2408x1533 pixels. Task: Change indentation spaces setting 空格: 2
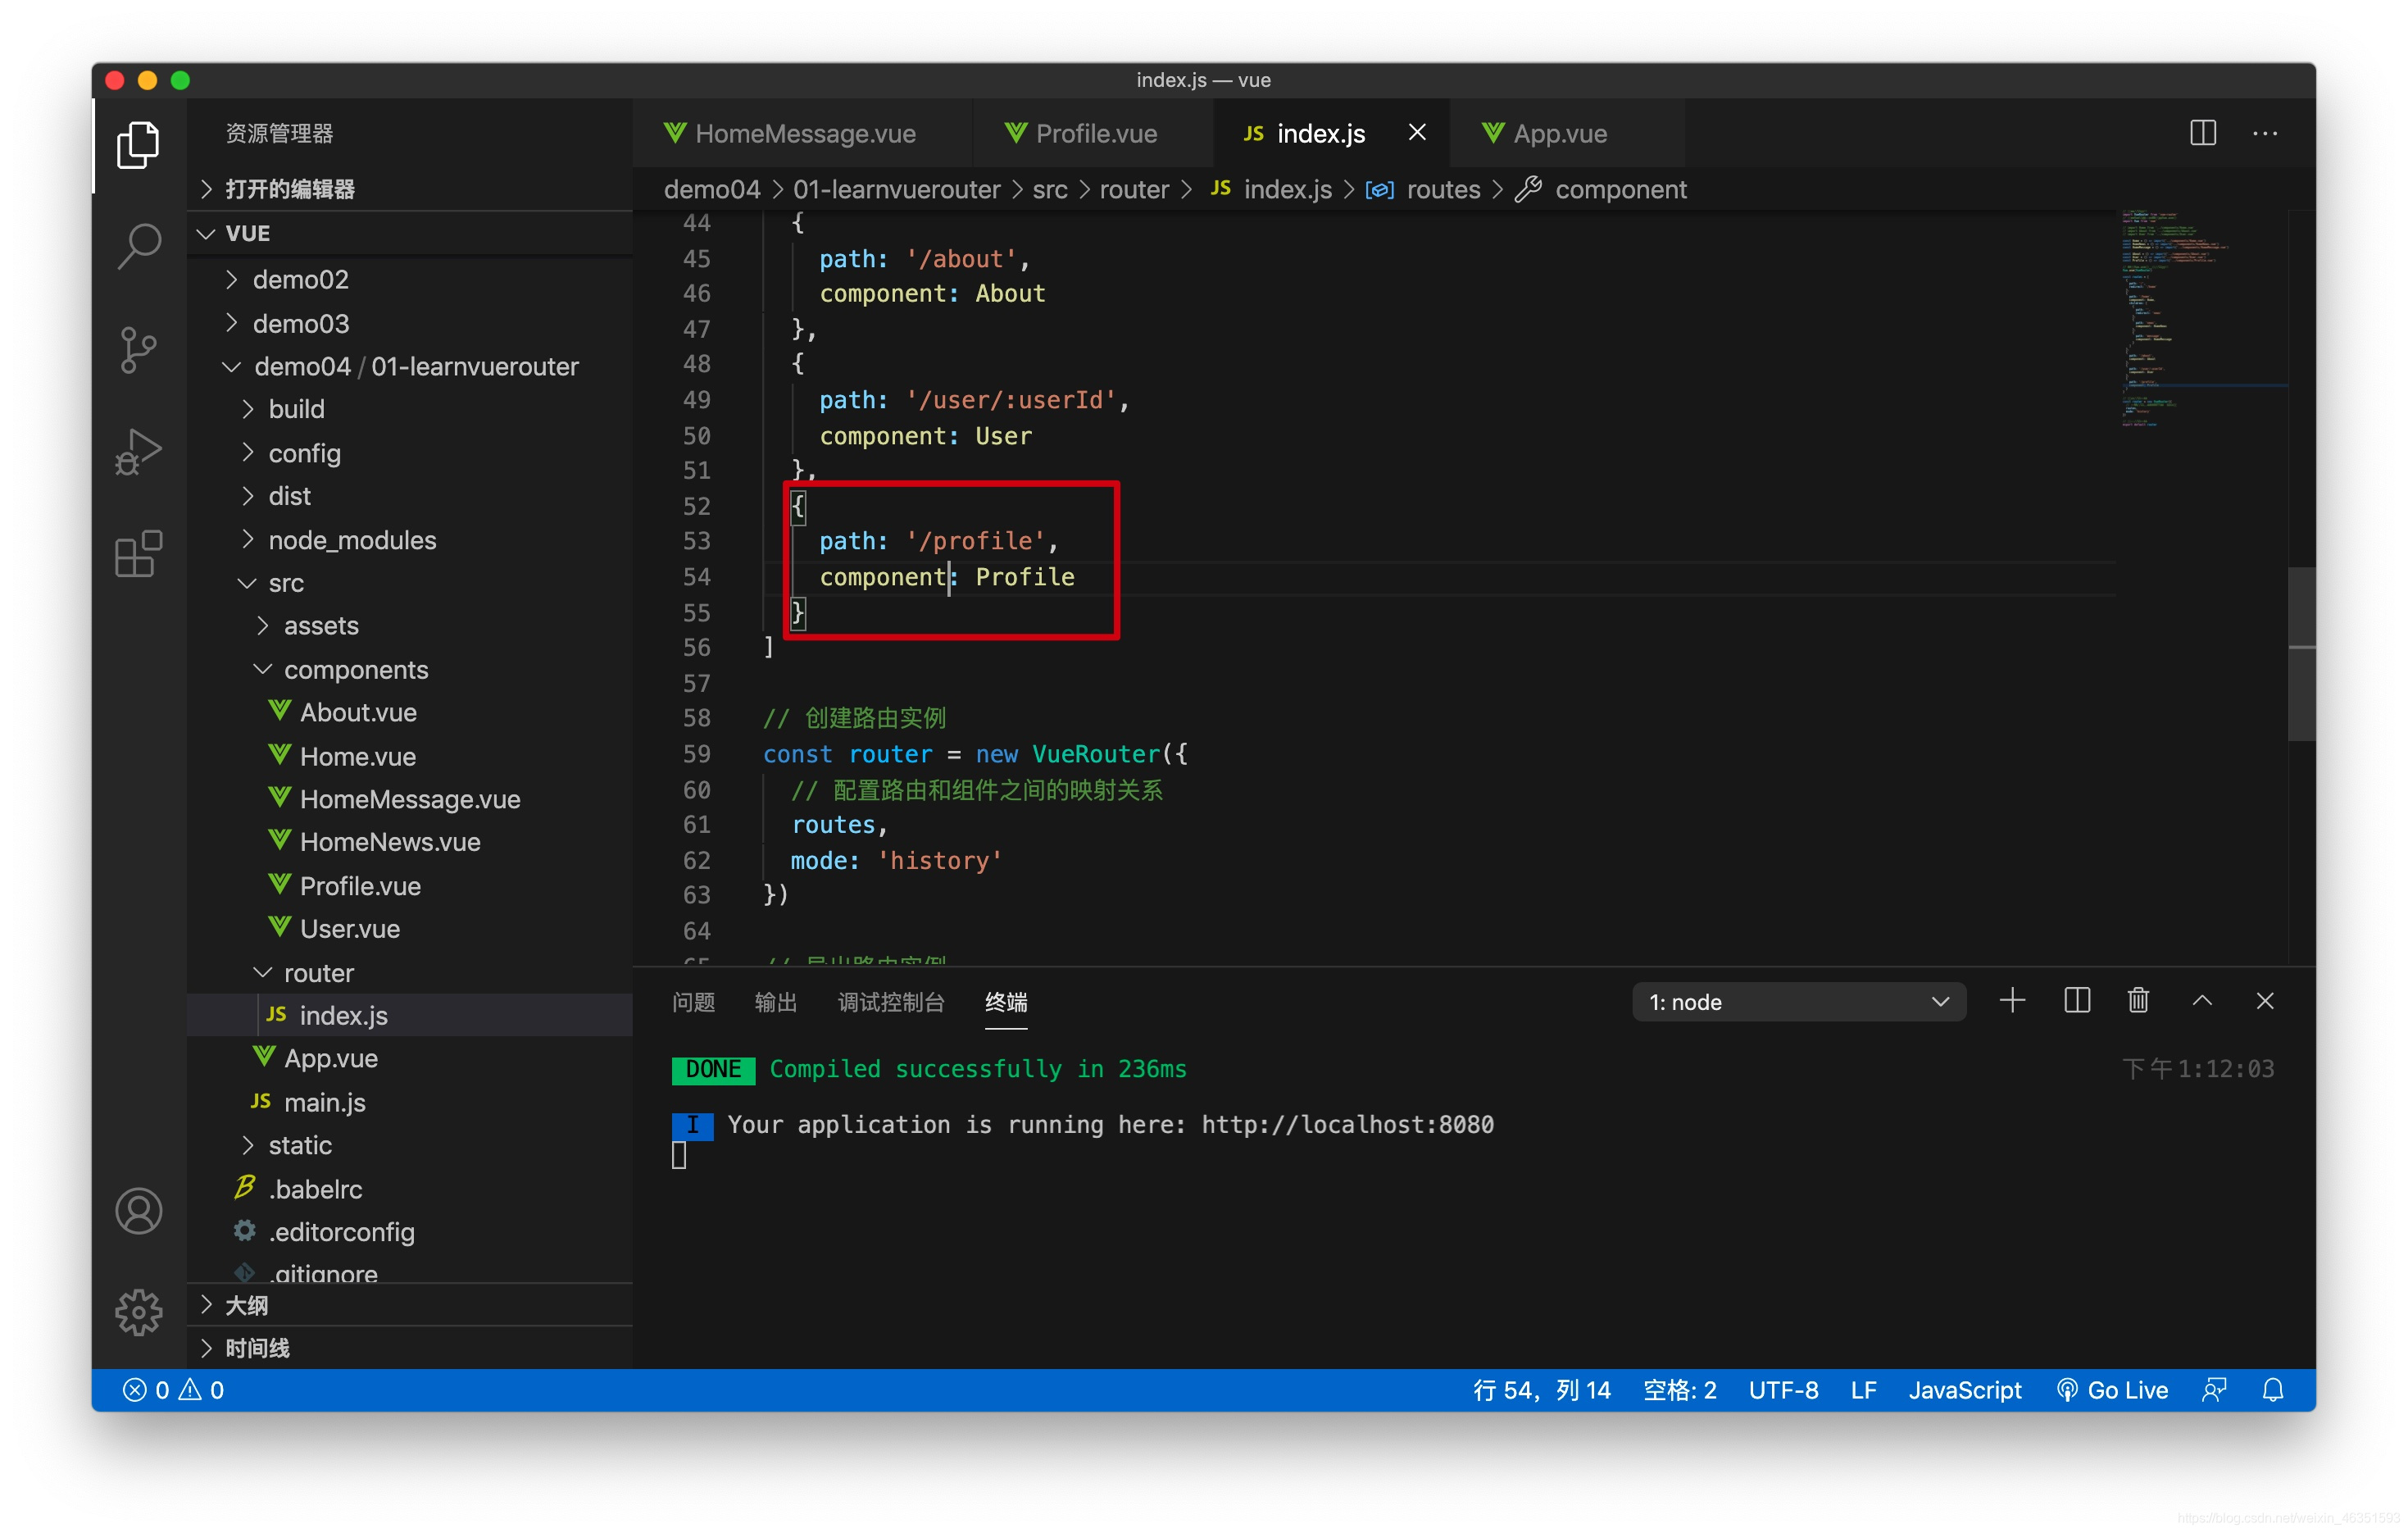(1680, 1390)
